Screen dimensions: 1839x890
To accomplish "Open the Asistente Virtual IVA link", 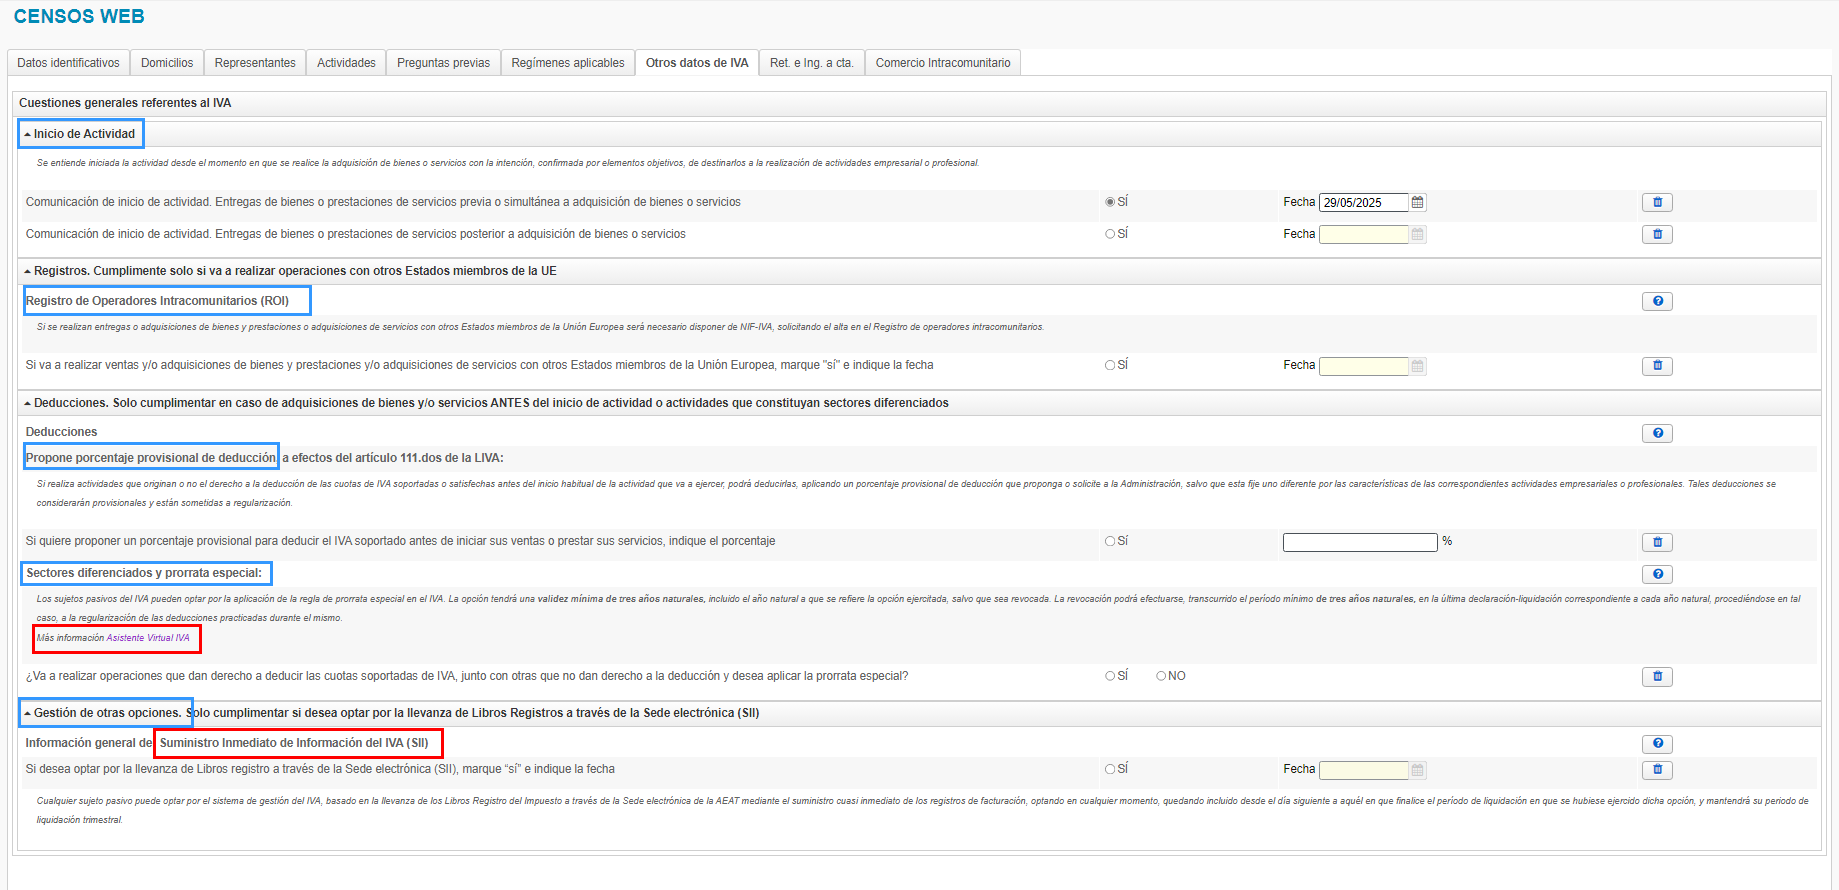I will pyautogui.click(x=148, y=638).
